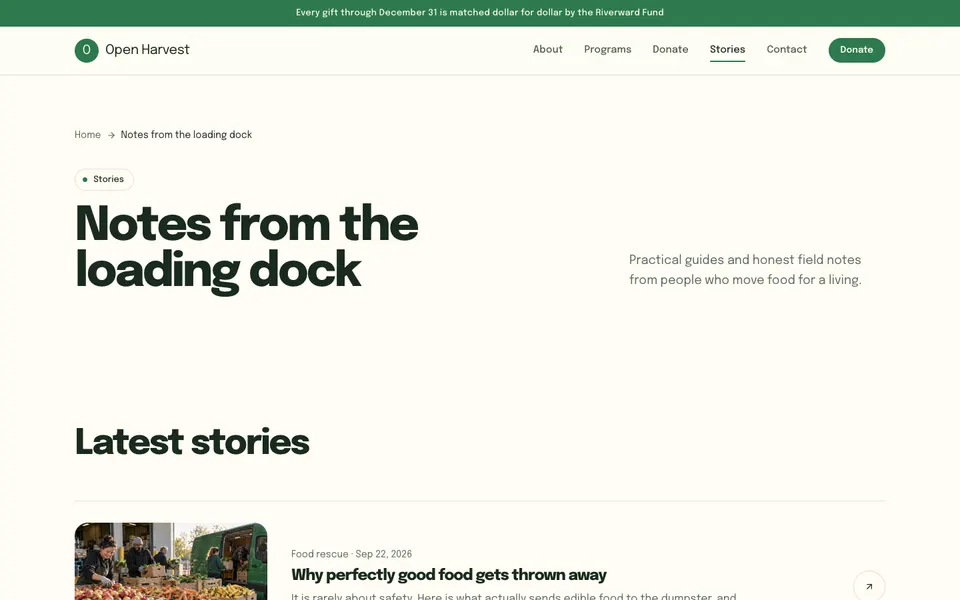Open the About menu item
This screenshot has height=600, width=960.
tap(547, 50)
